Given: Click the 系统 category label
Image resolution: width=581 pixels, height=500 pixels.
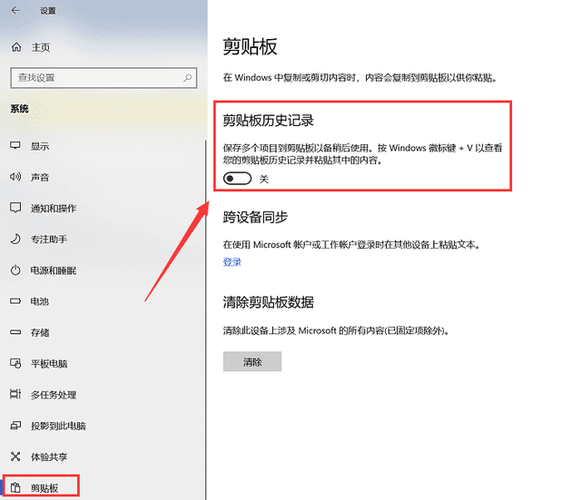Looking at the screenshot, I should 19,109.
